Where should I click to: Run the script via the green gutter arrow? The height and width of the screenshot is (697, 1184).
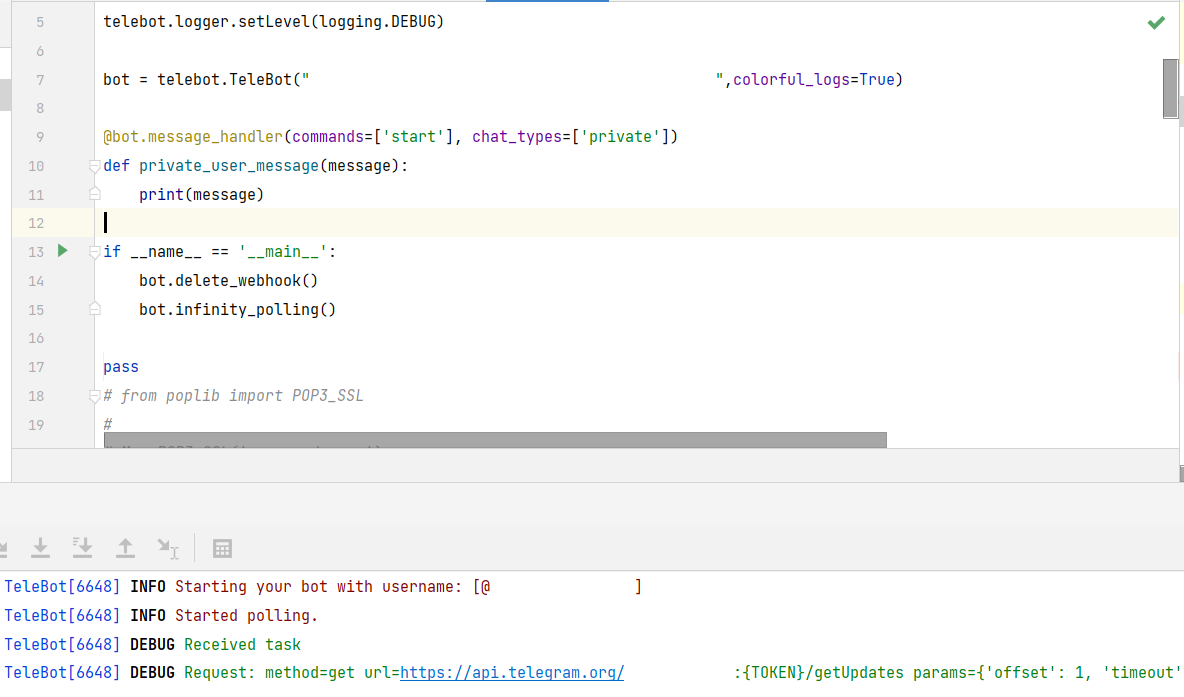(62, 252)
